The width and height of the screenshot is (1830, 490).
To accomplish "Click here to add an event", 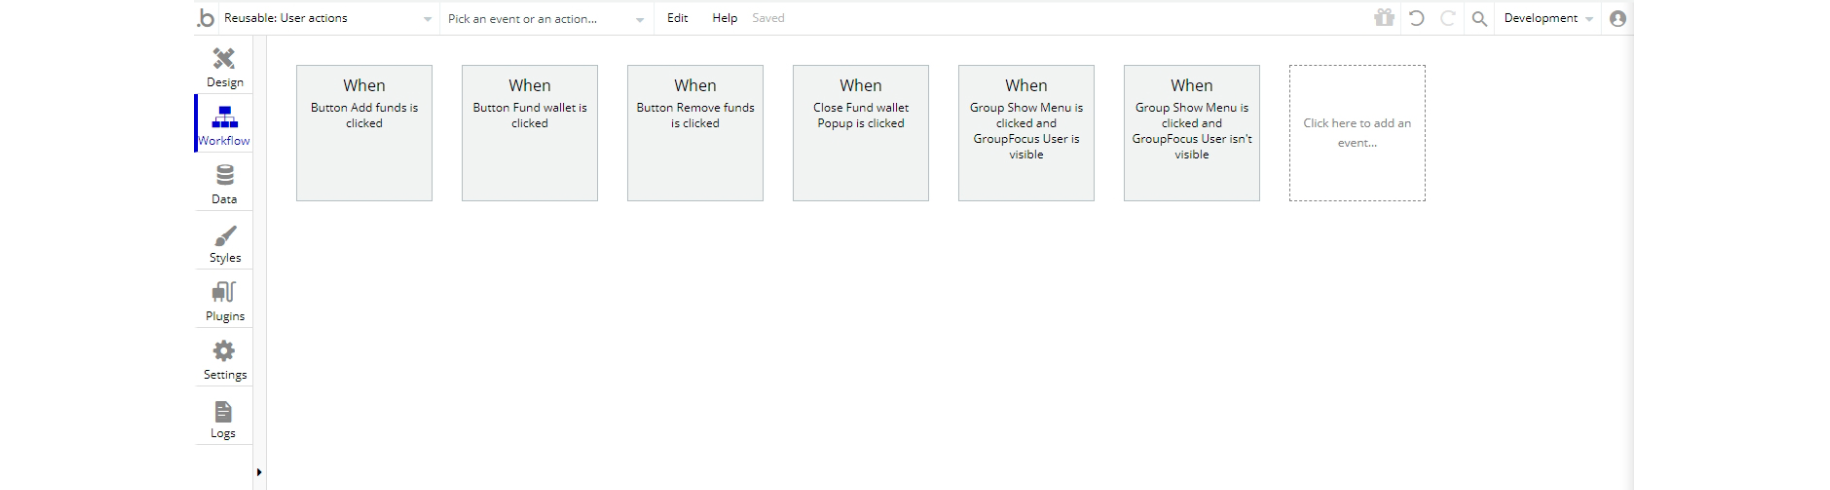I will (1356, 133).
